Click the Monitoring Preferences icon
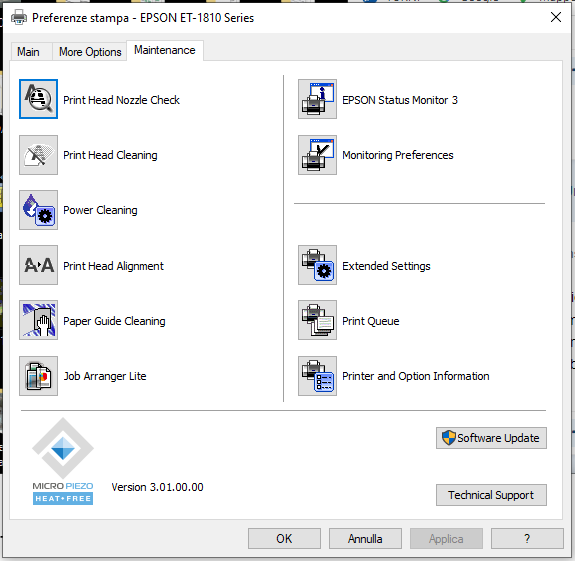 [318, 155]
